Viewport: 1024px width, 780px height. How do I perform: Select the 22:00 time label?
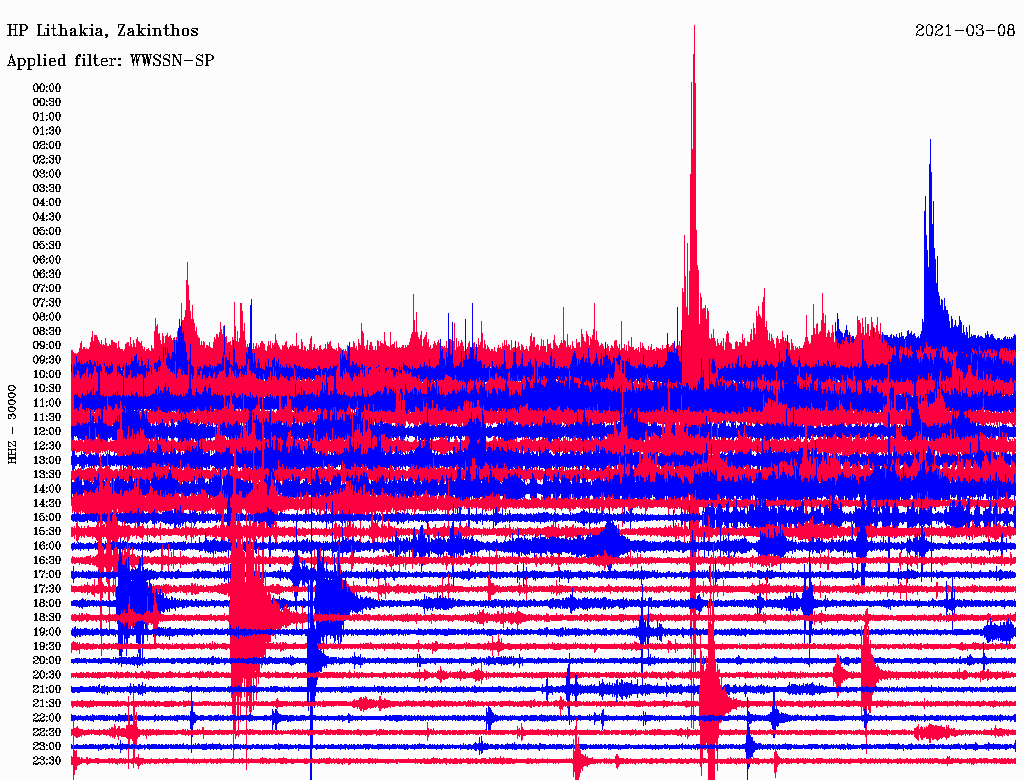click(47, 718)
